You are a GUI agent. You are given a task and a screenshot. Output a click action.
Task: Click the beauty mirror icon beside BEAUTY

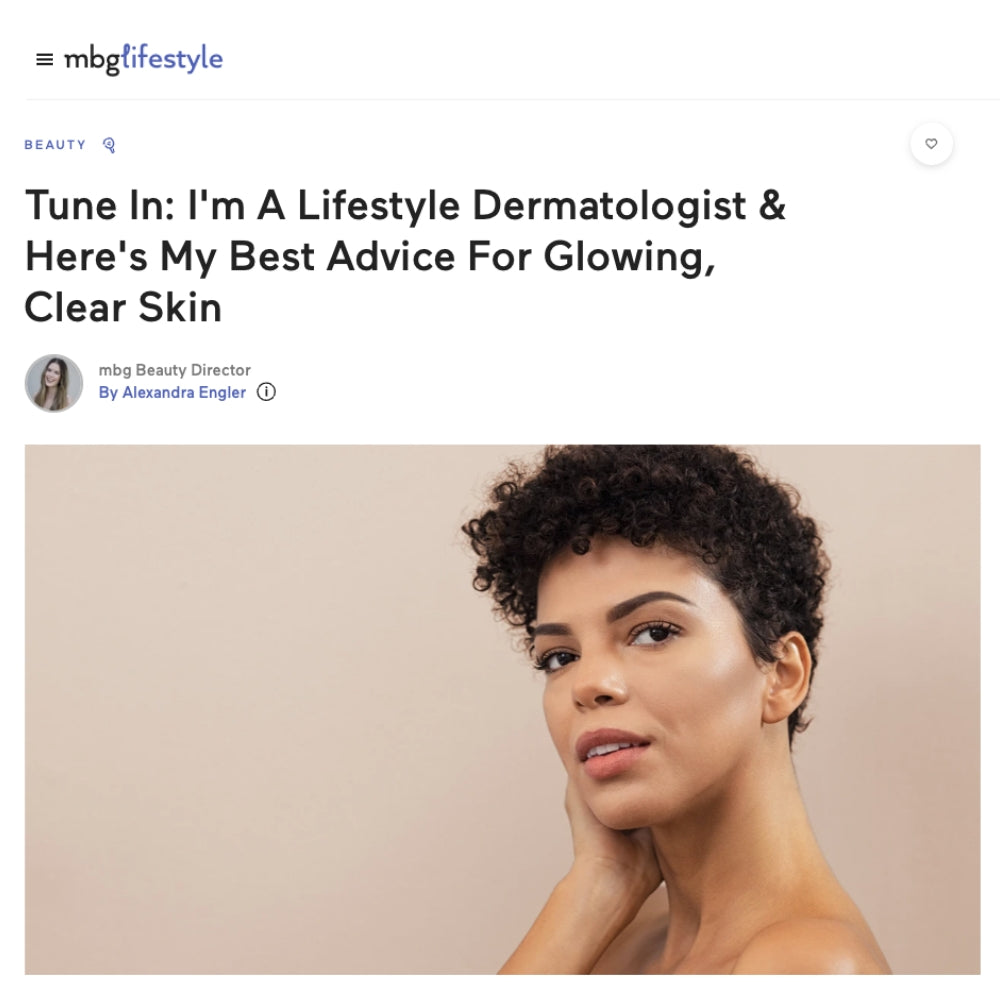pos(109,145)
